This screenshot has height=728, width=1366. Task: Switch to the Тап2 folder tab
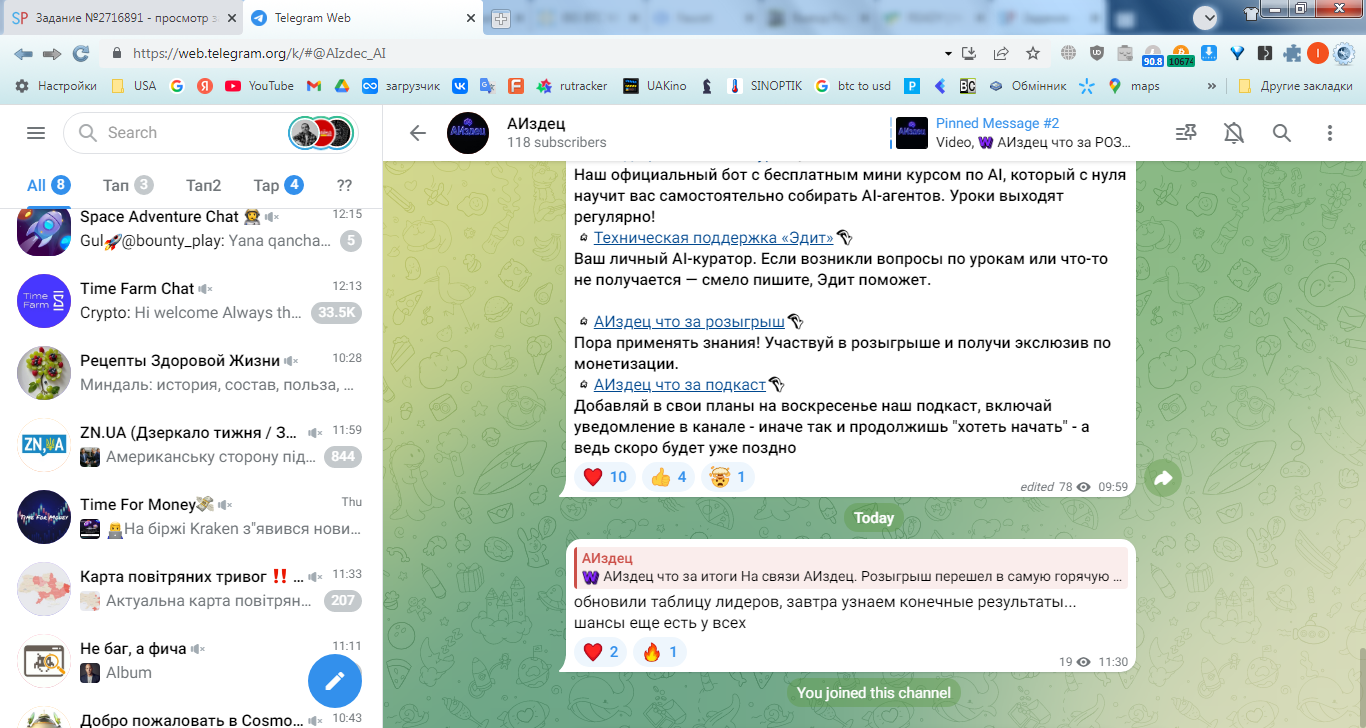(x=203, y=185)
